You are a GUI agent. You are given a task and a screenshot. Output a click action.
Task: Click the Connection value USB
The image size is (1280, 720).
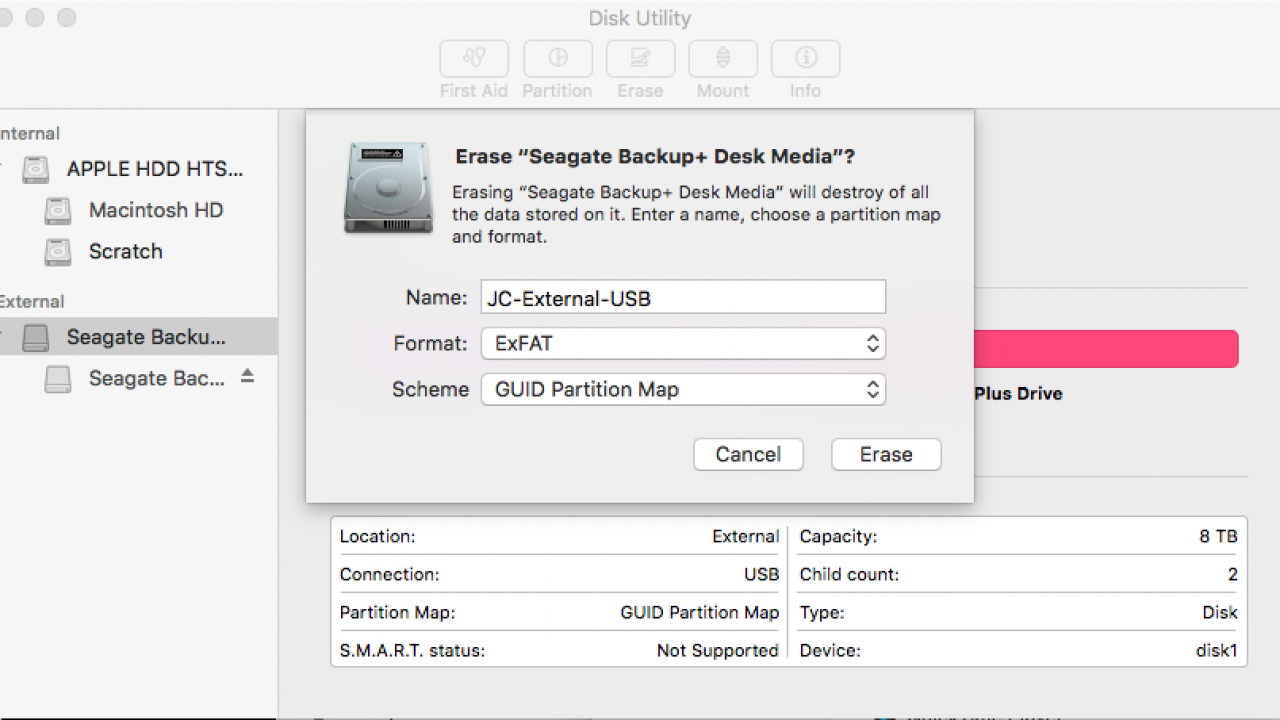(x=761, y=574)
